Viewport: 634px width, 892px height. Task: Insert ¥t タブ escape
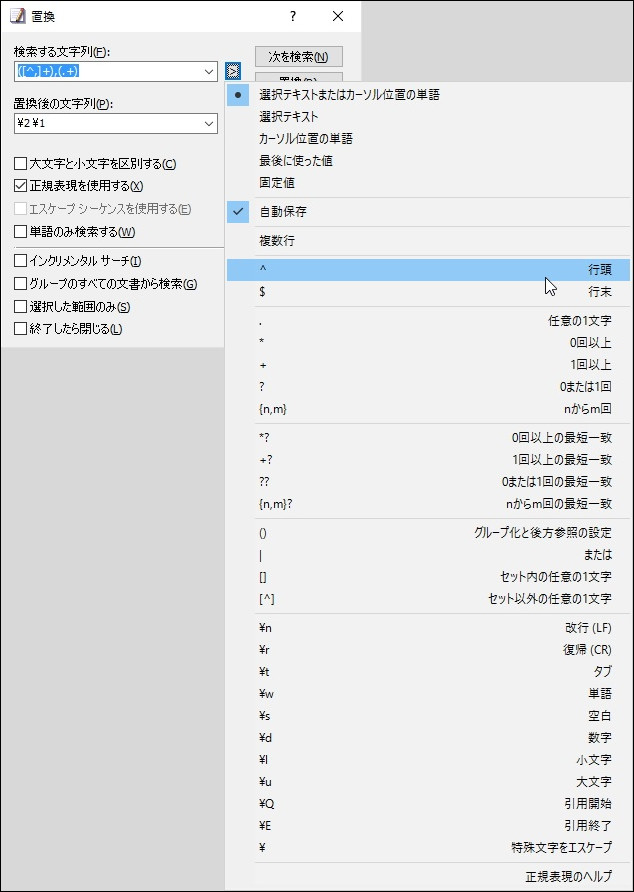[x=429, y=672]
